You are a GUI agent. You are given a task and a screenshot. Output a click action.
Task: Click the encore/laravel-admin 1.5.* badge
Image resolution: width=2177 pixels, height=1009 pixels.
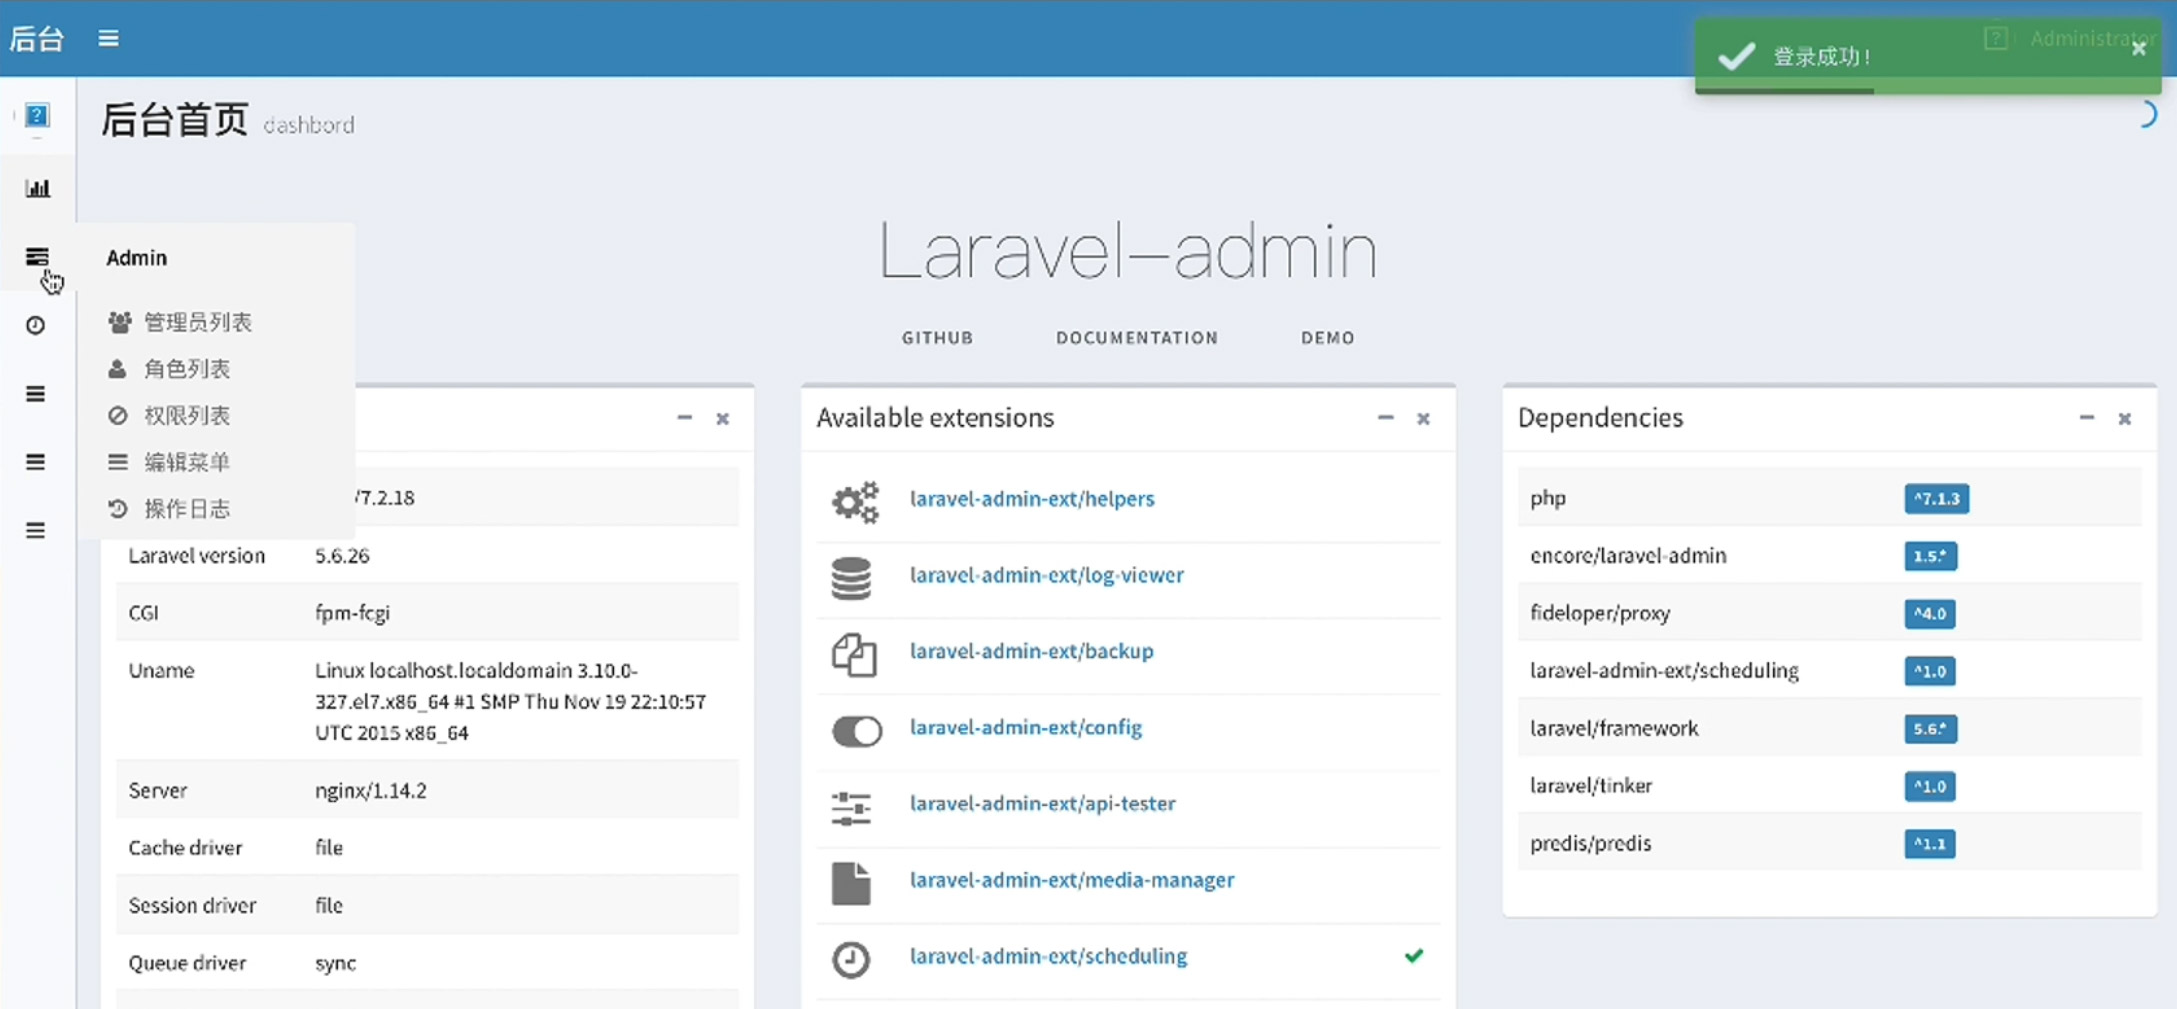pos(1931,556)
